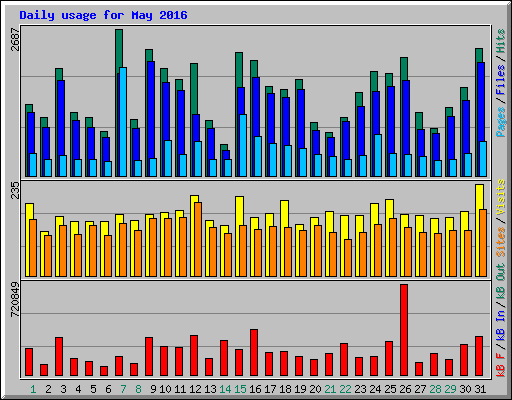The width and height of the screenshot is (512, 400).
Task: Click day 7 on the x-axis
Action: coord(123,389)
